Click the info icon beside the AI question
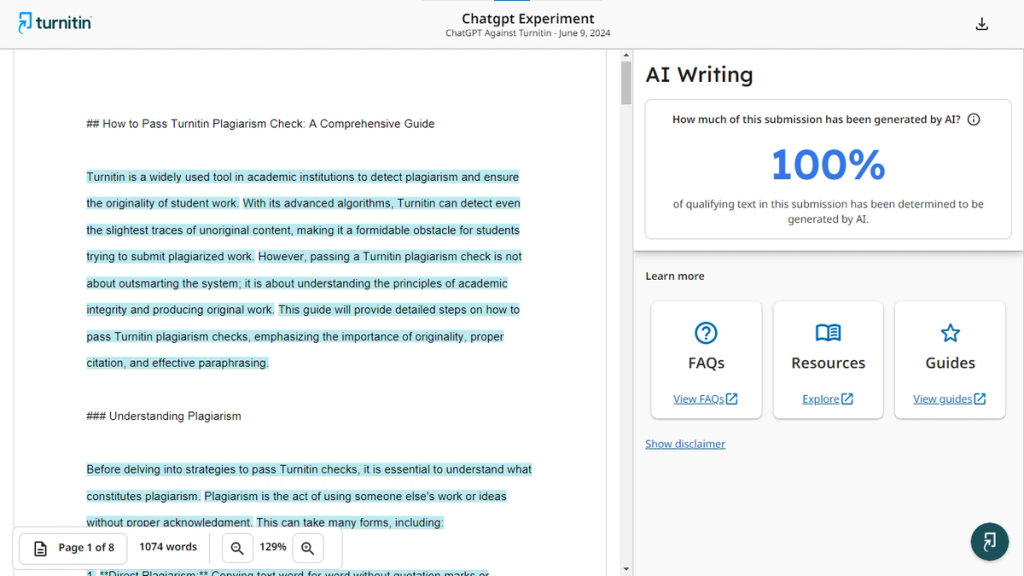 974,119
